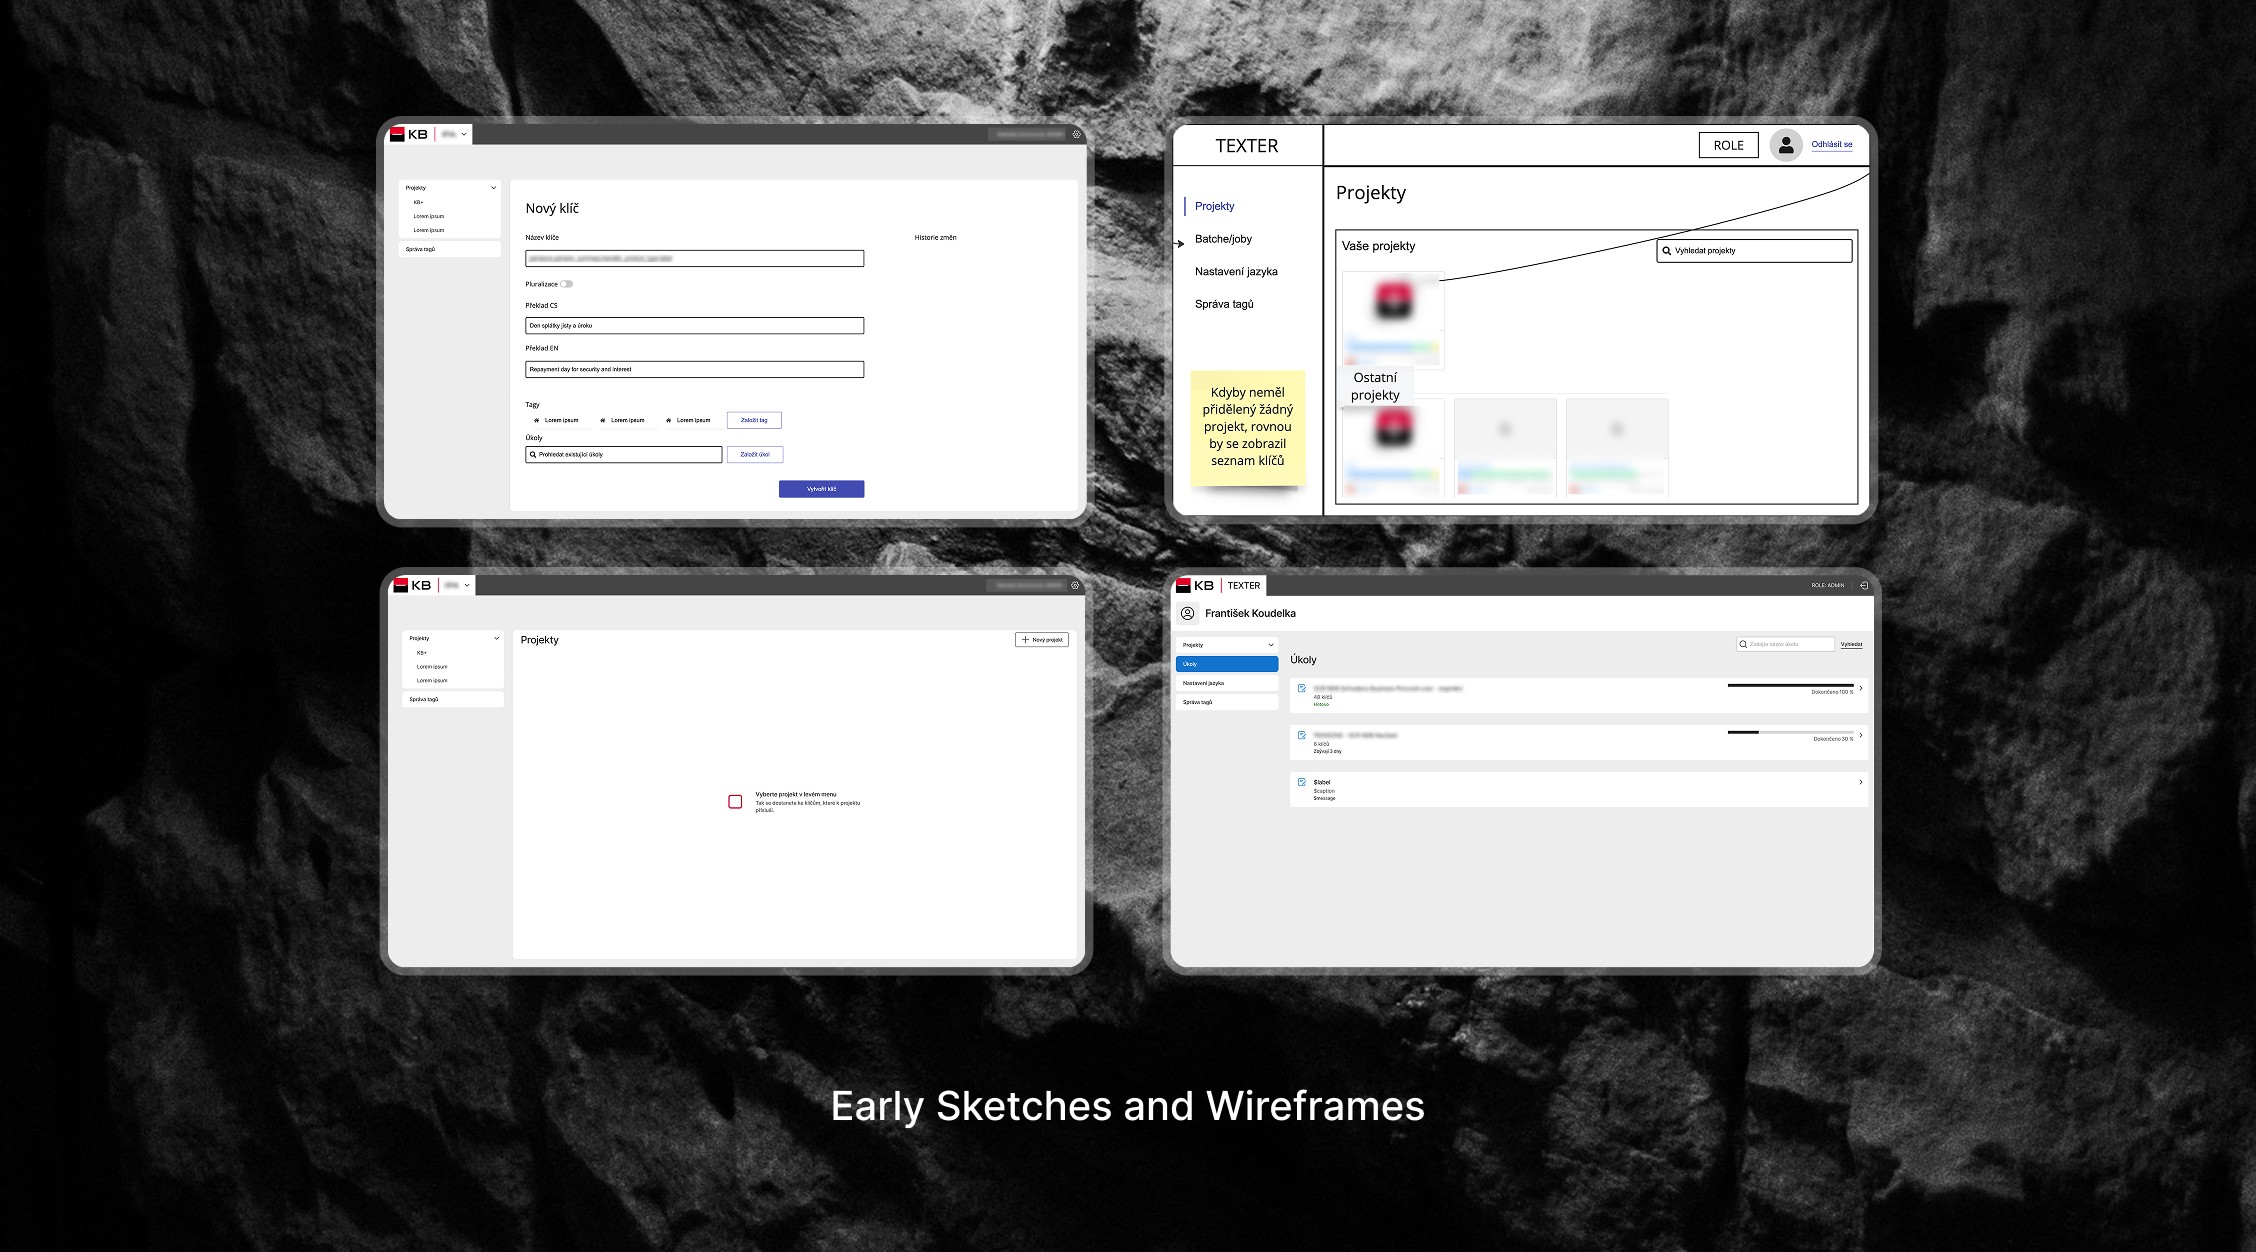
Task: Click the Odhlásit se link
Action: [x=1831, y=144]
